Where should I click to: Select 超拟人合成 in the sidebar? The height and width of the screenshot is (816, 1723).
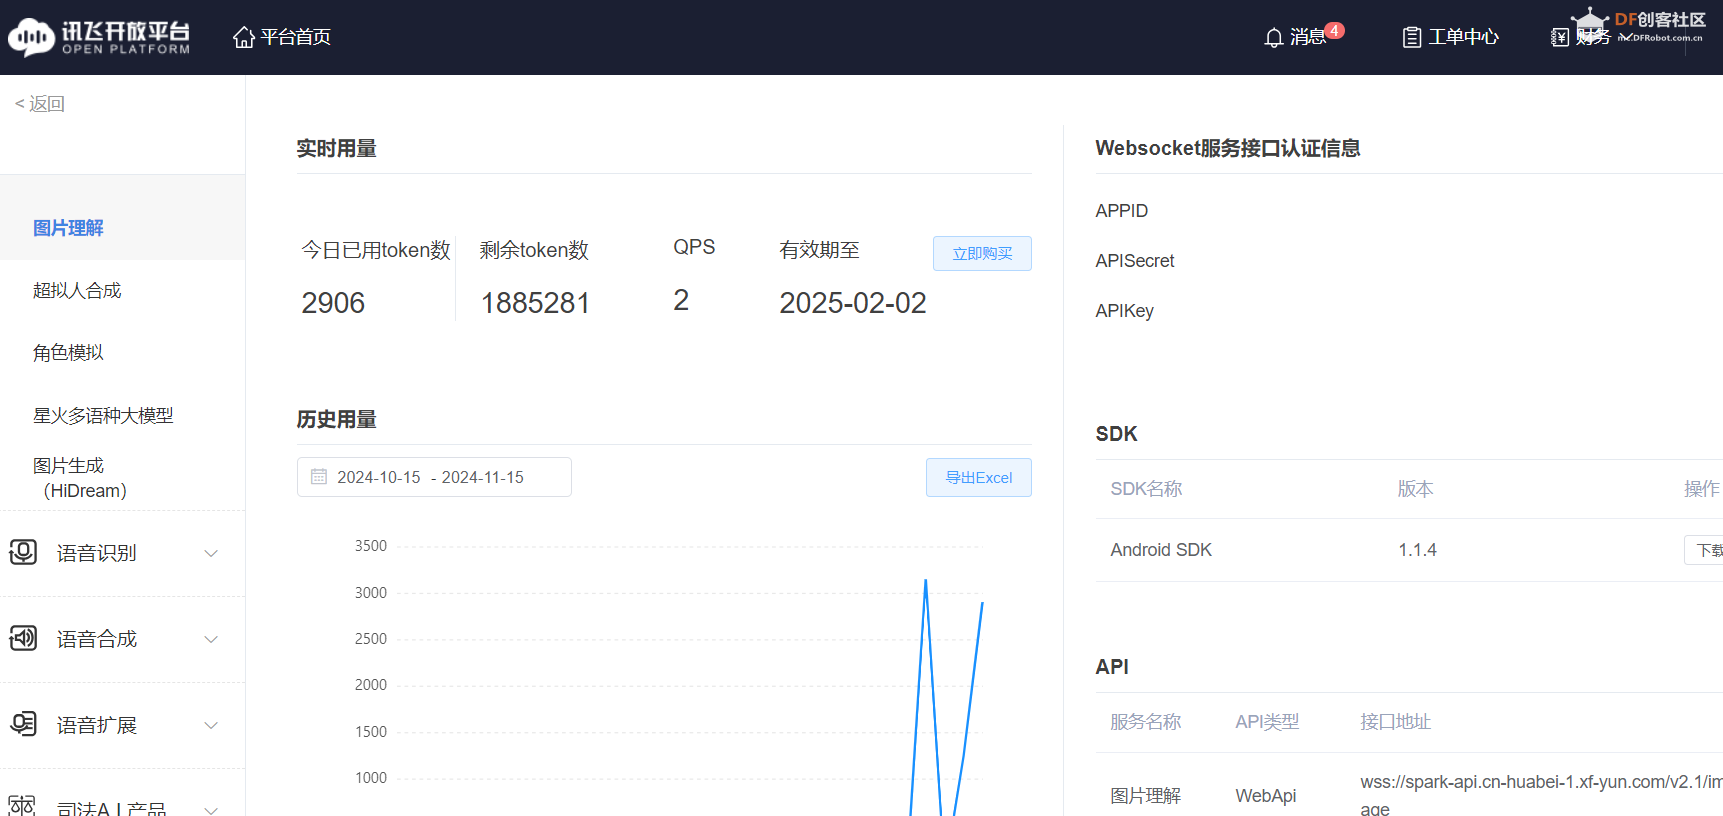coord(77,290)
